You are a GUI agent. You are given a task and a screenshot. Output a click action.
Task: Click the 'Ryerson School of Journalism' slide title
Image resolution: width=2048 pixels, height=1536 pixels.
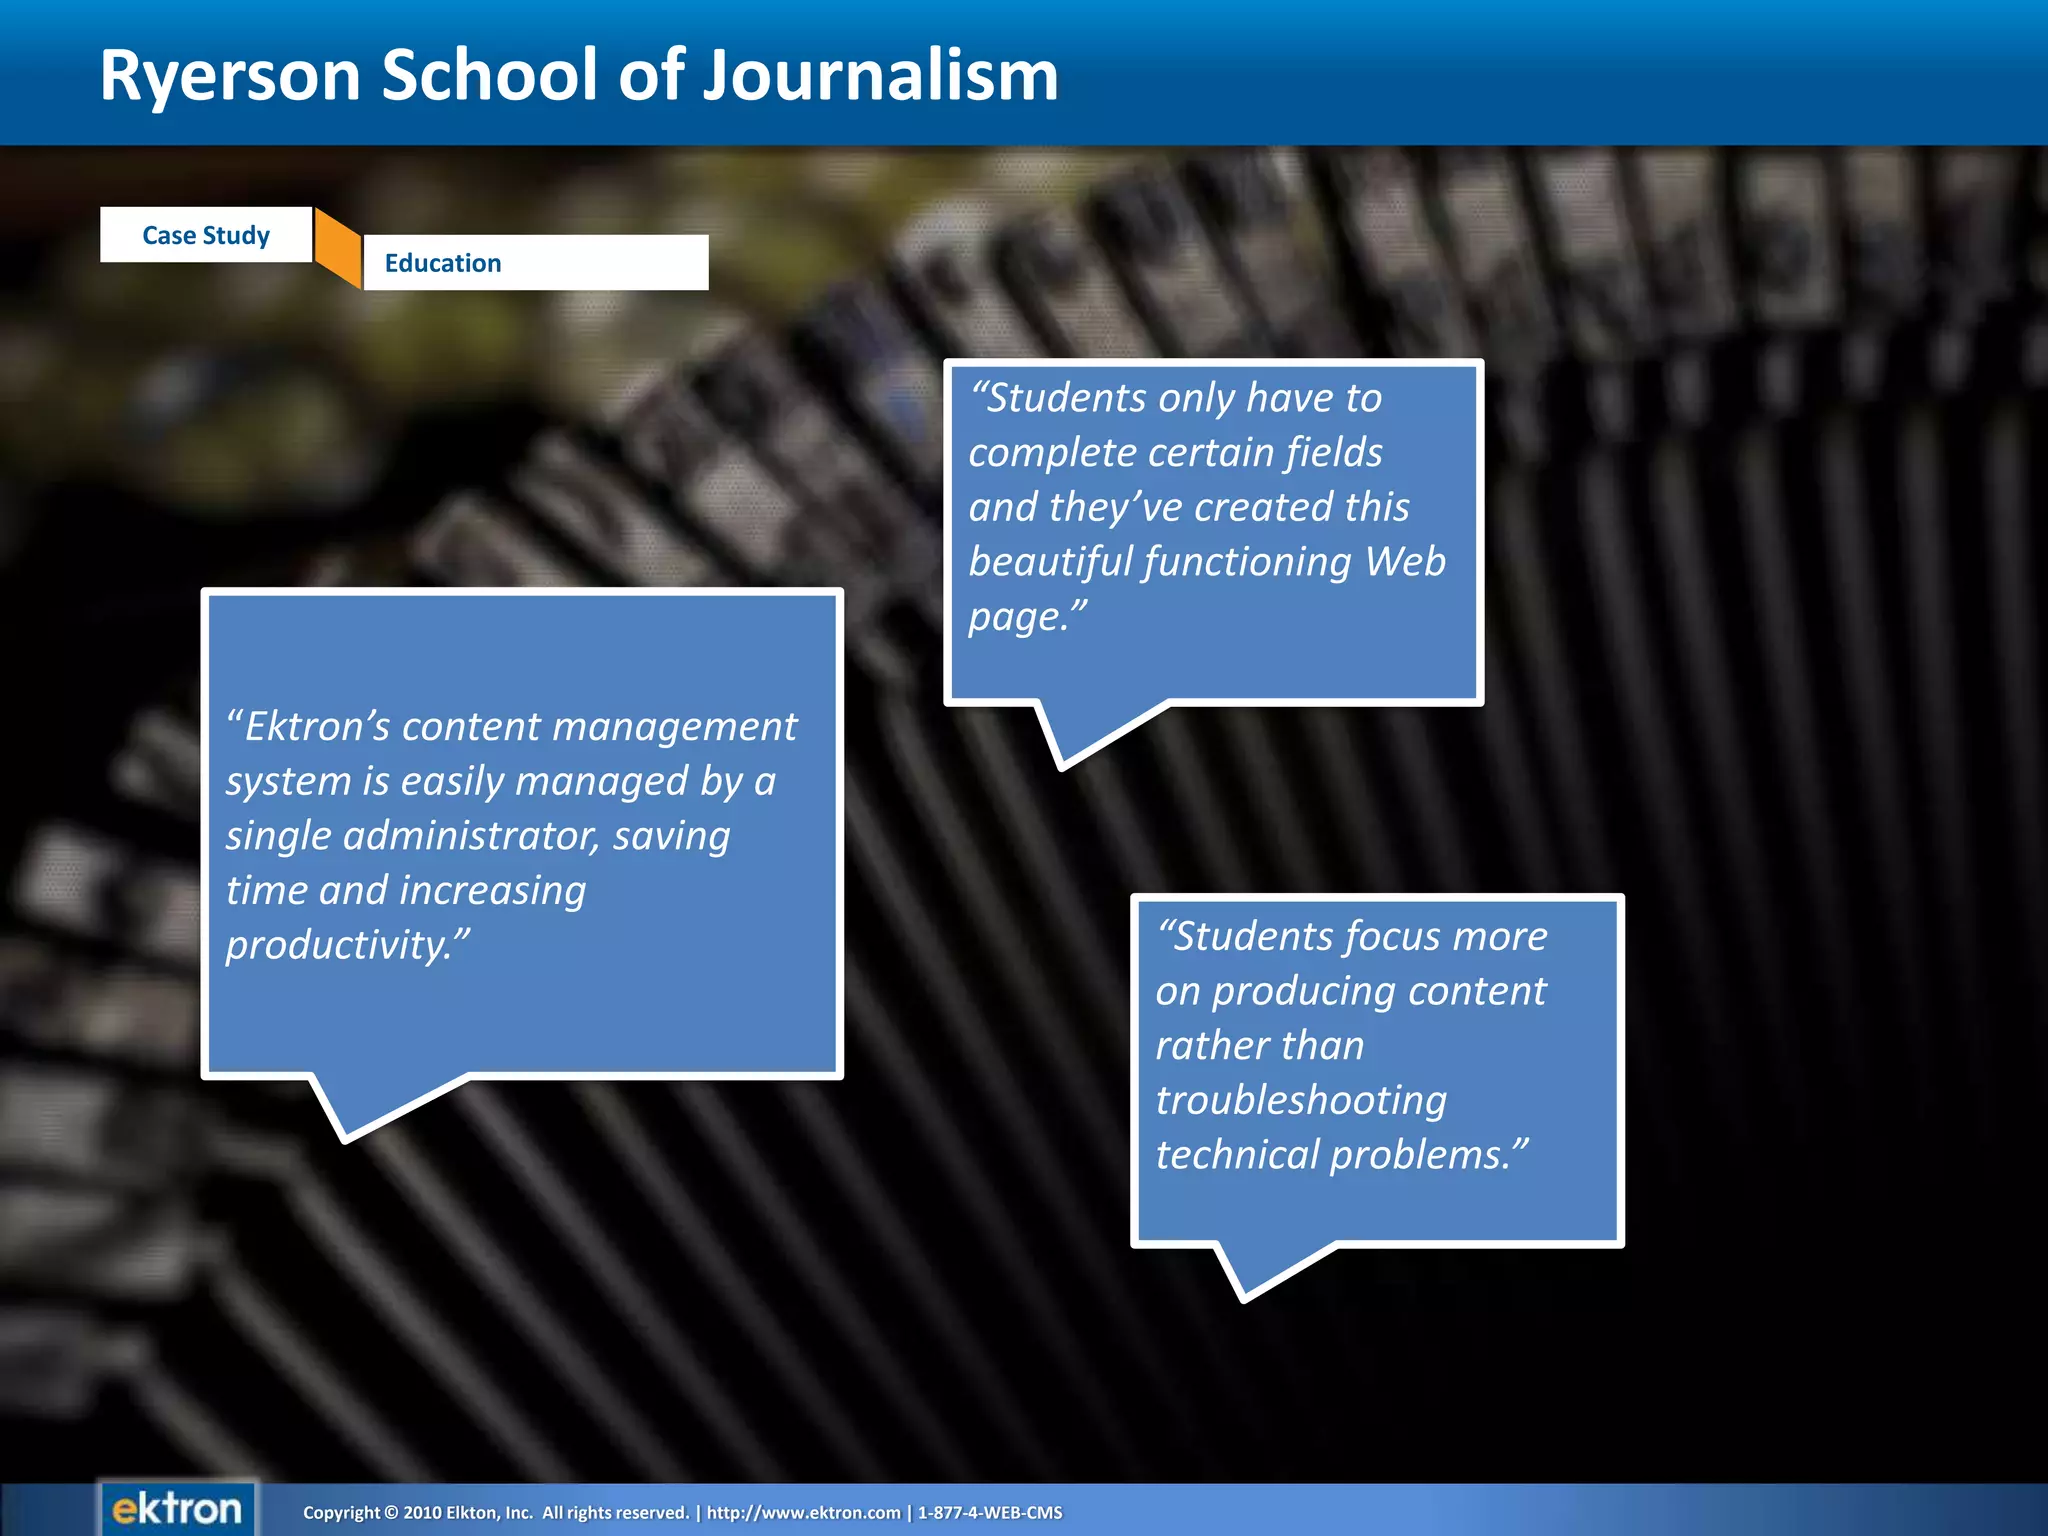click(x=579, y=76)
